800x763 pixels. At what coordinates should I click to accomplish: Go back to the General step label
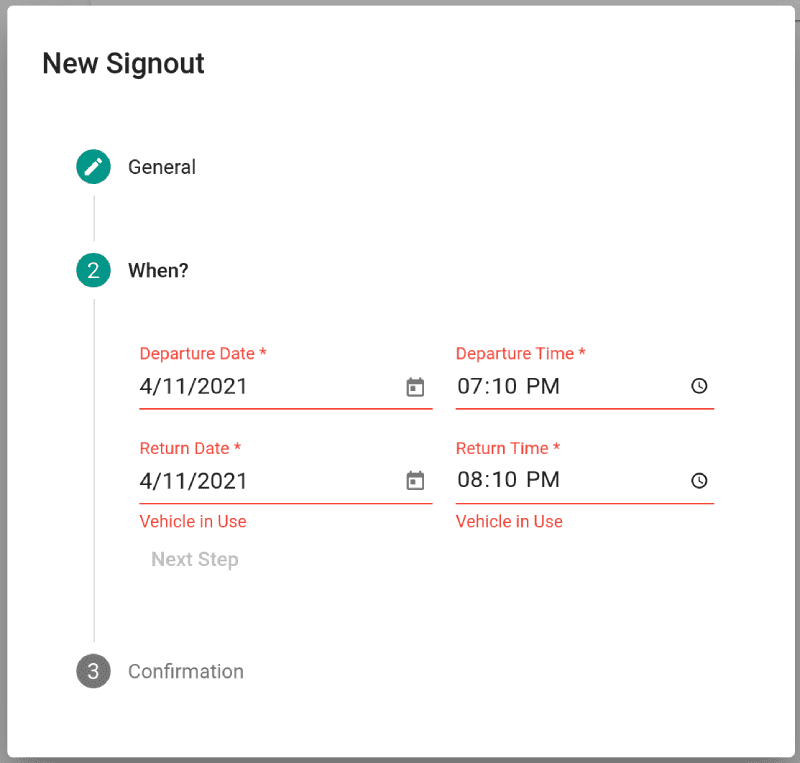tap(162, 167)
